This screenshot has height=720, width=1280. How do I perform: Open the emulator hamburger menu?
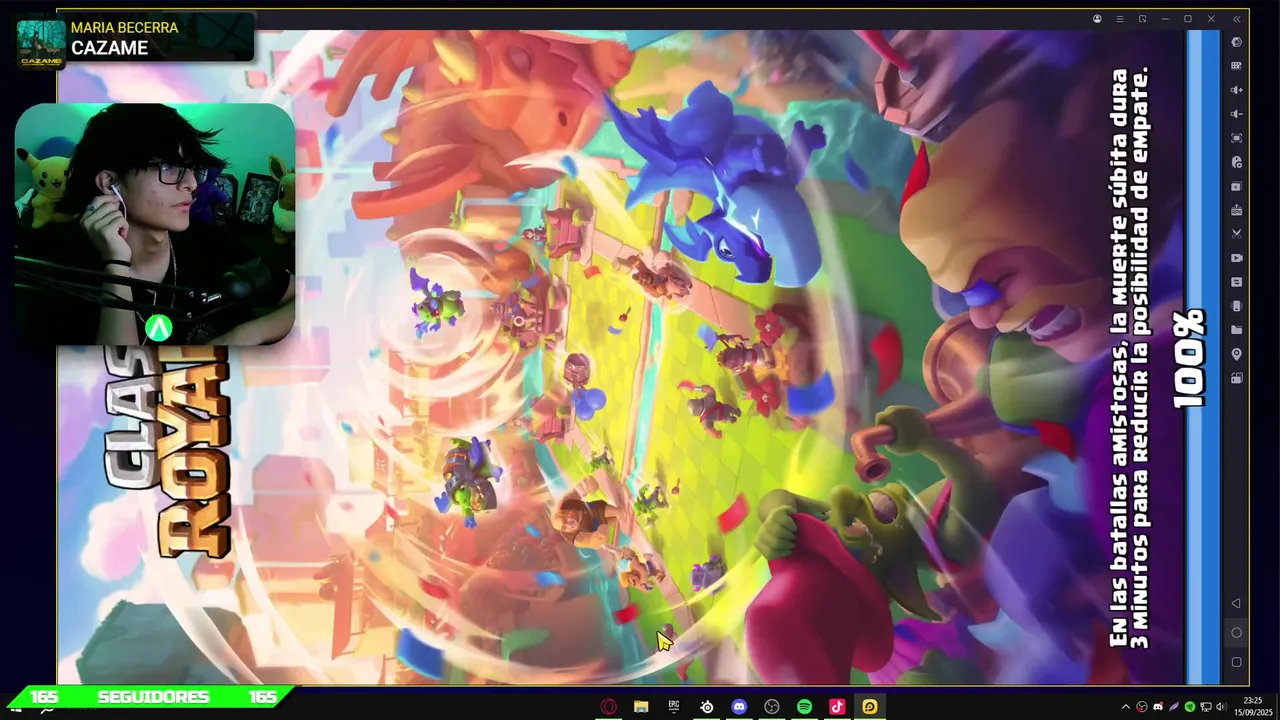1120,19
